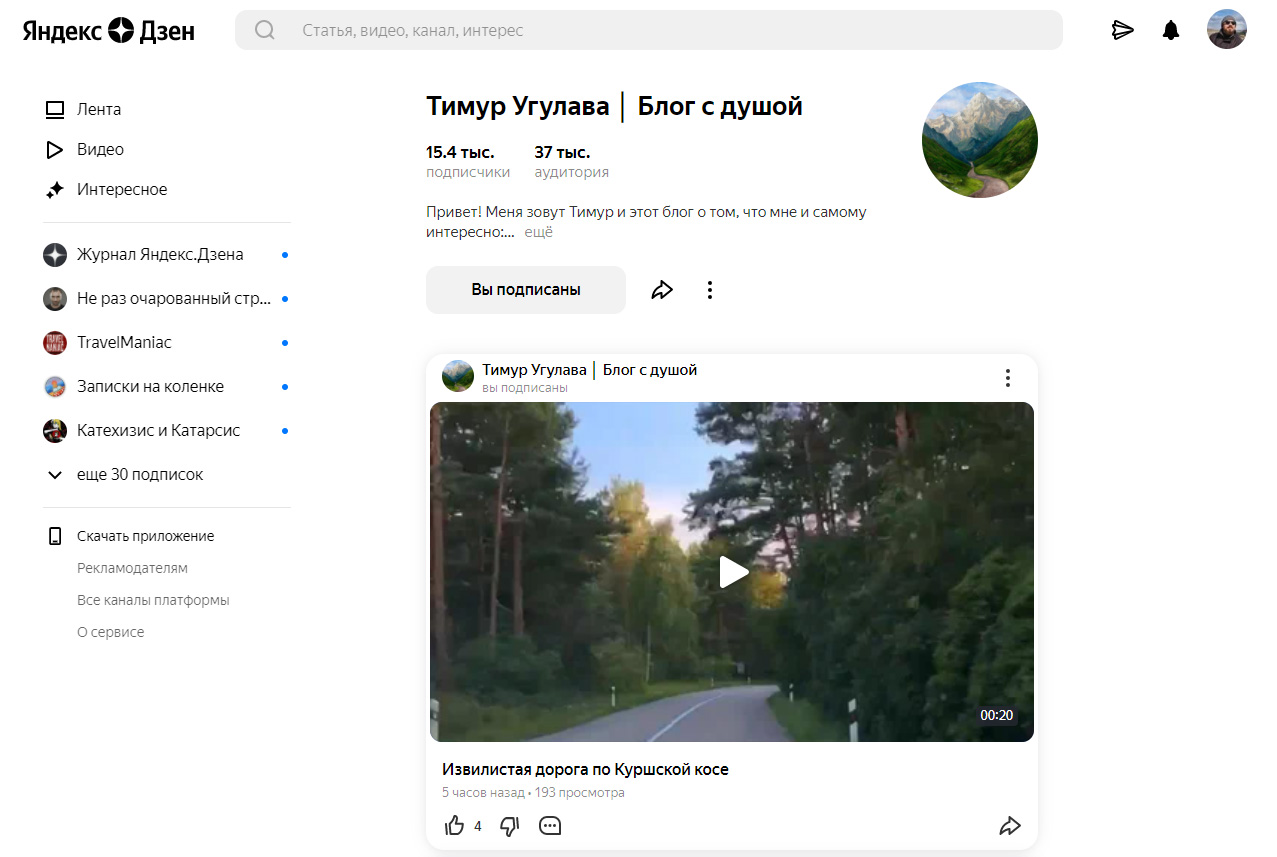Click the 5 часов назад • 193 просмотра text
The image size is (1277, 857).
pos(533,793)
